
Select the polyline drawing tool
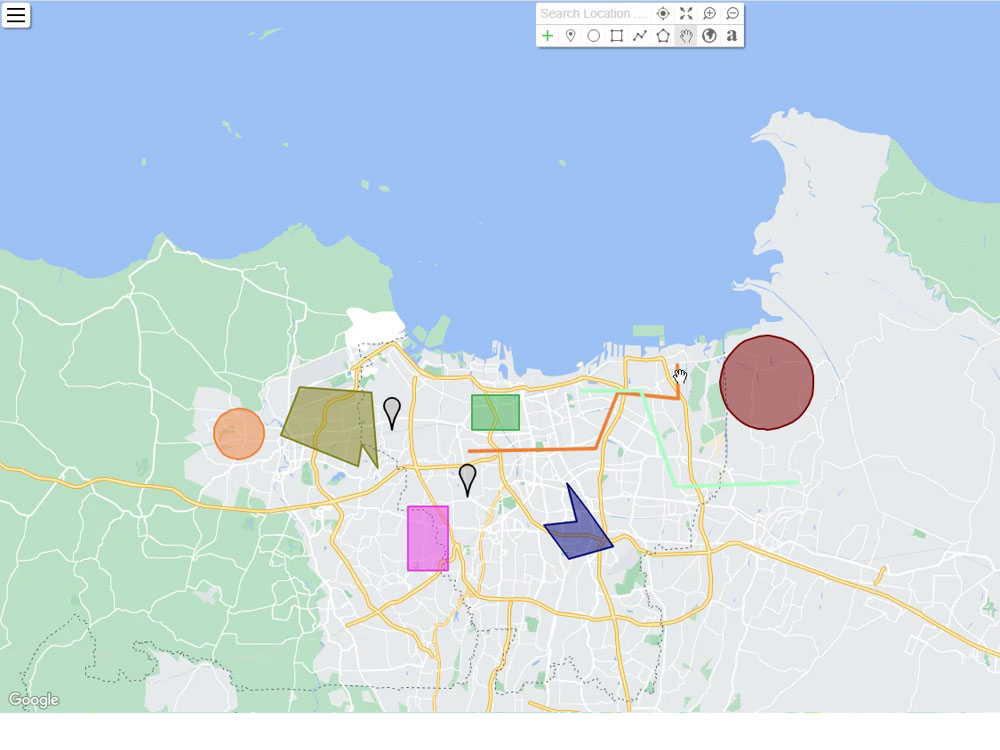pos(640,36)
